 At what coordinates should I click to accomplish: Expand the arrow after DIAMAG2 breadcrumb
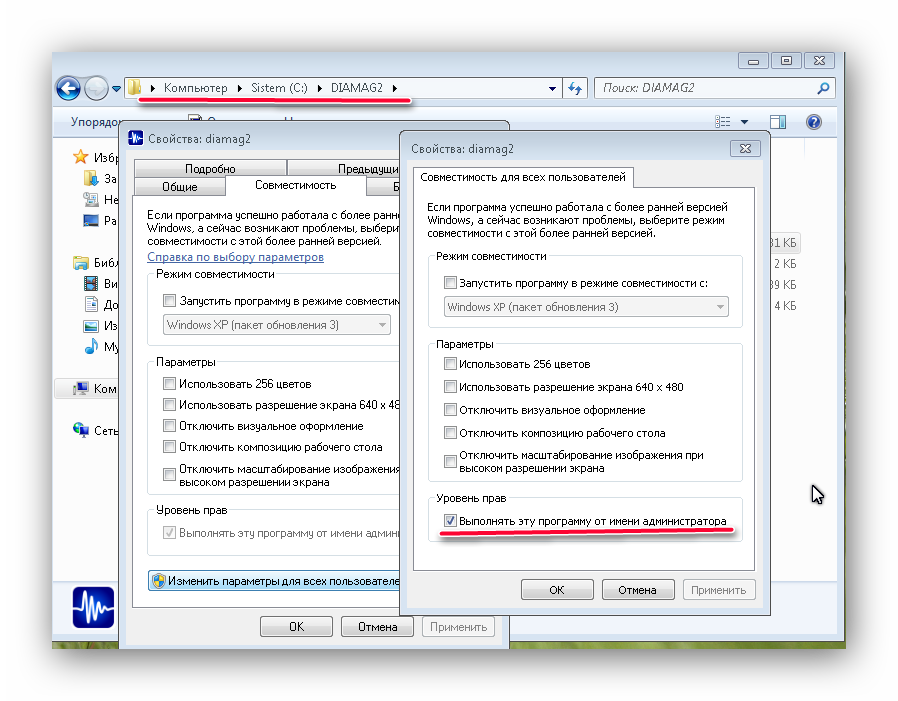tap(395, 88)
